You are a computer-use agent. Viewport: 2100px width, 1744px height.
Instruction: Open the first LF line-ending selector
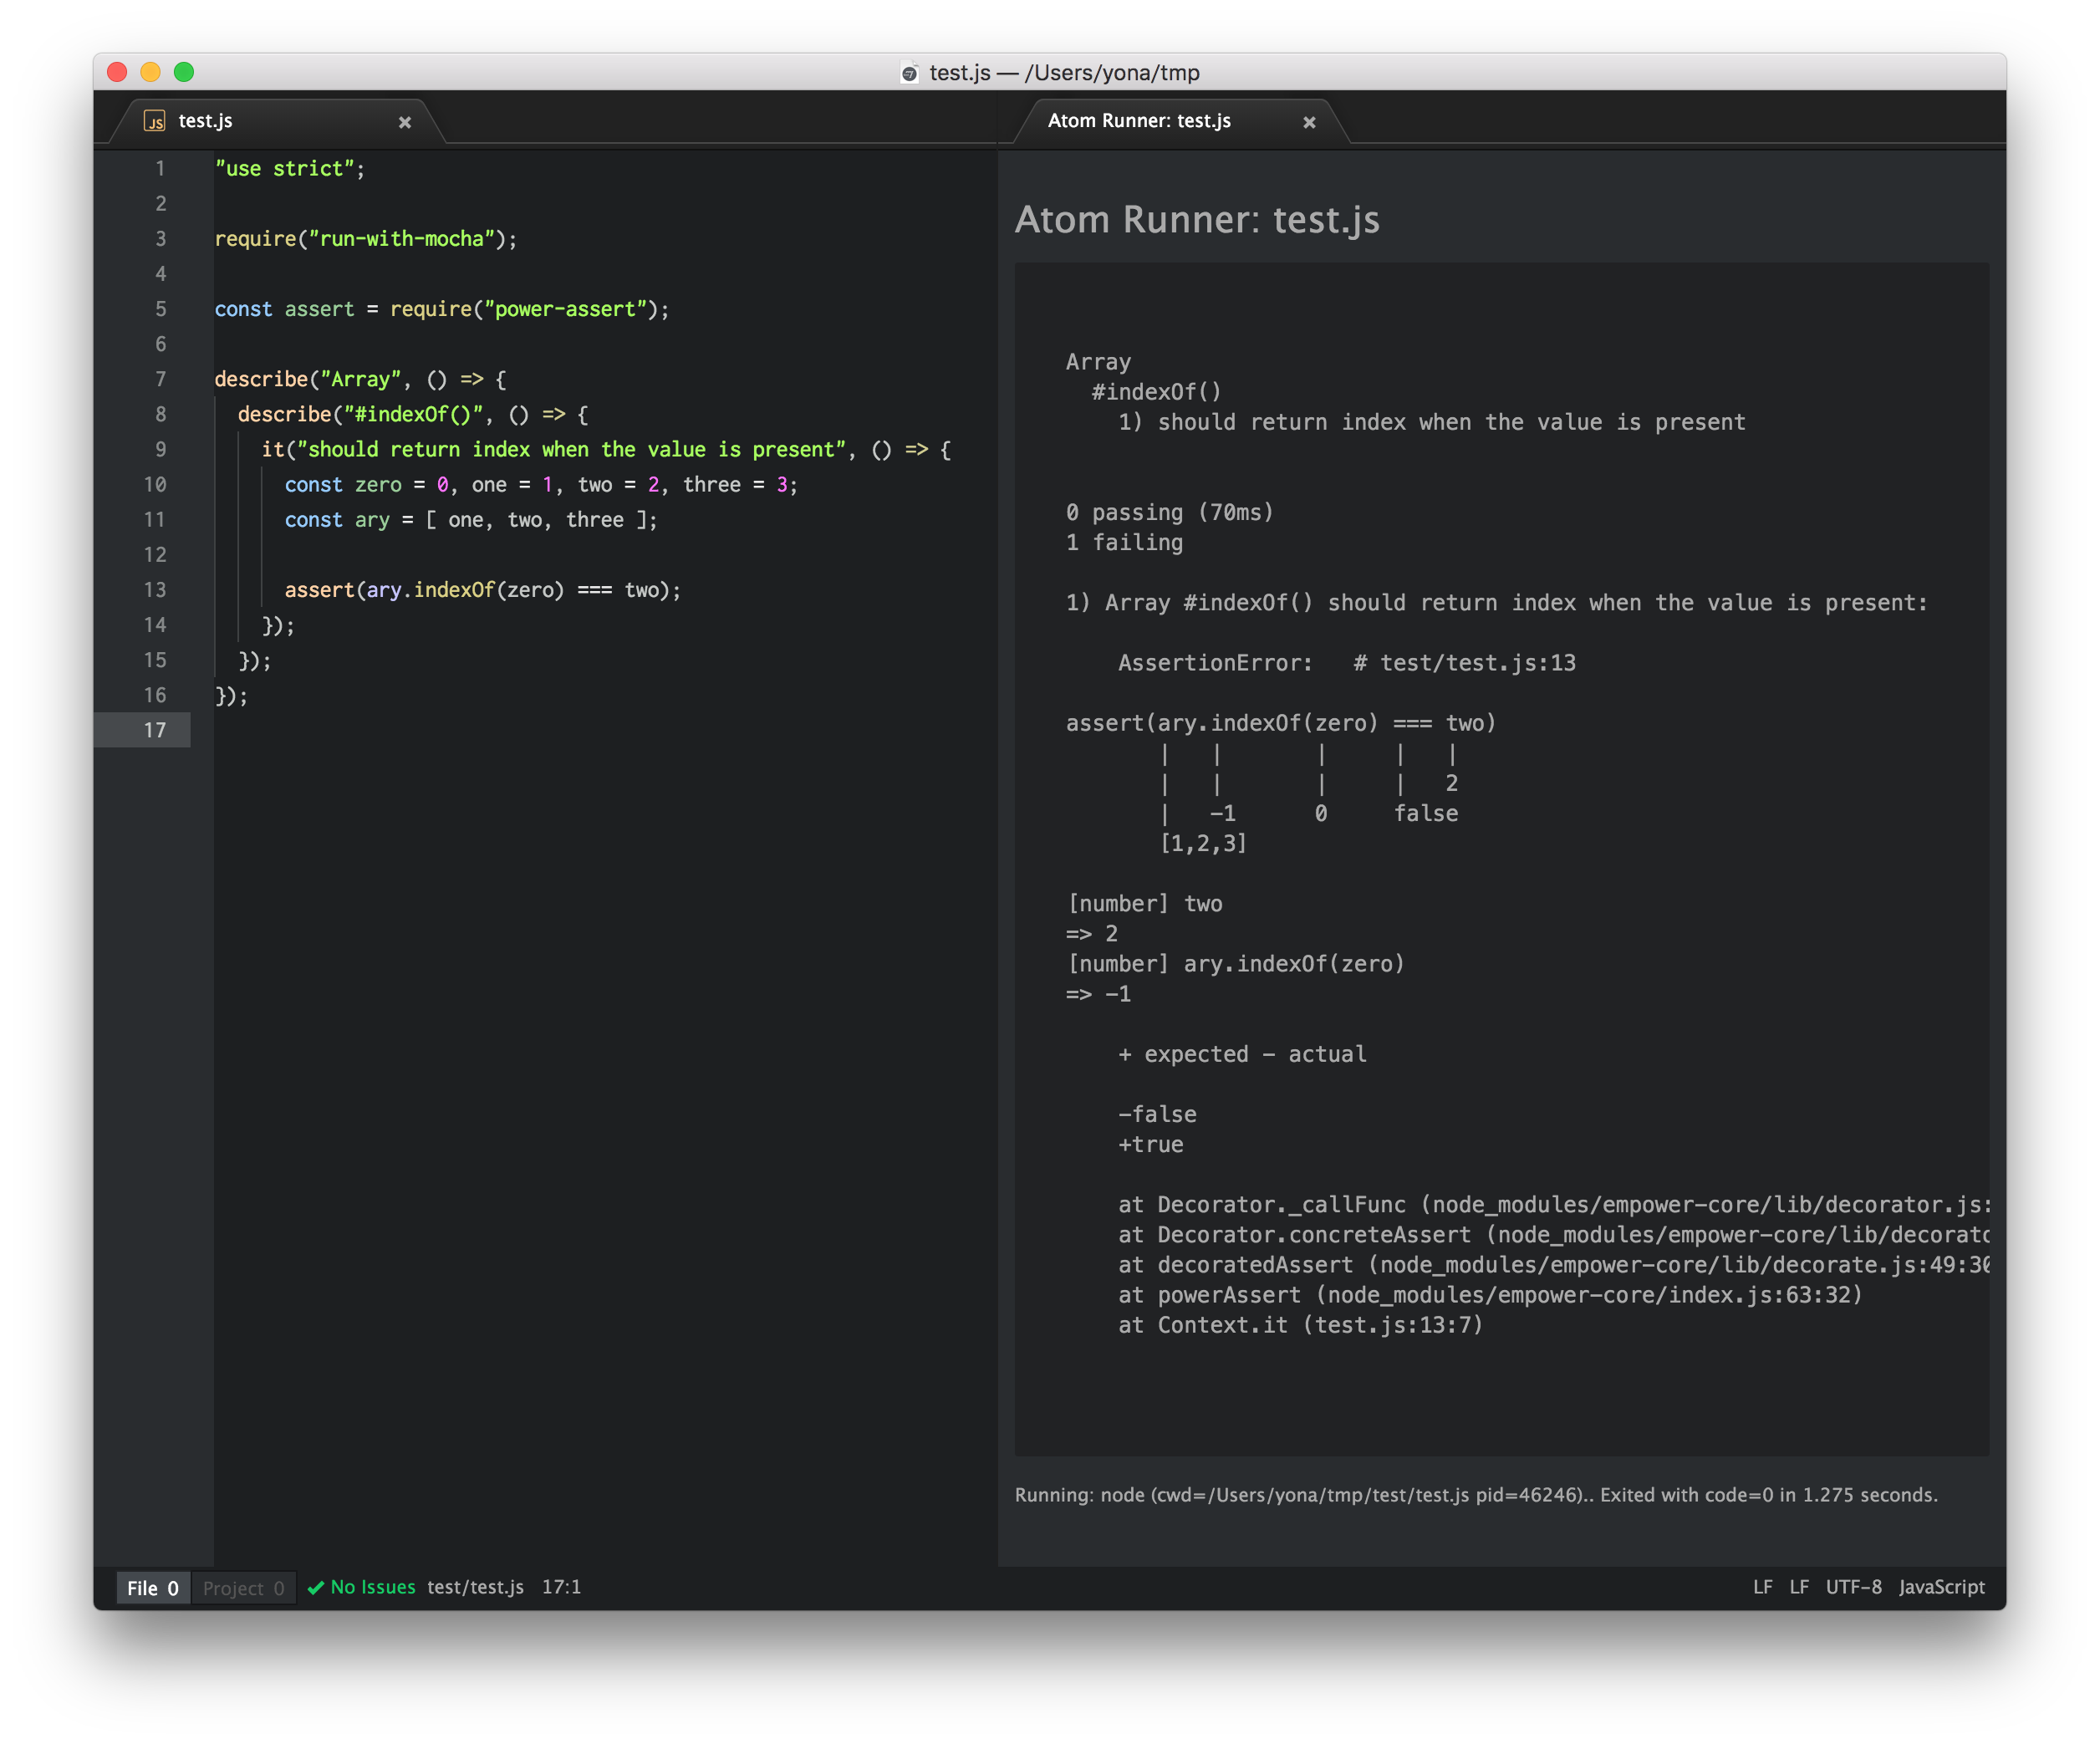click(1762, 1587)
